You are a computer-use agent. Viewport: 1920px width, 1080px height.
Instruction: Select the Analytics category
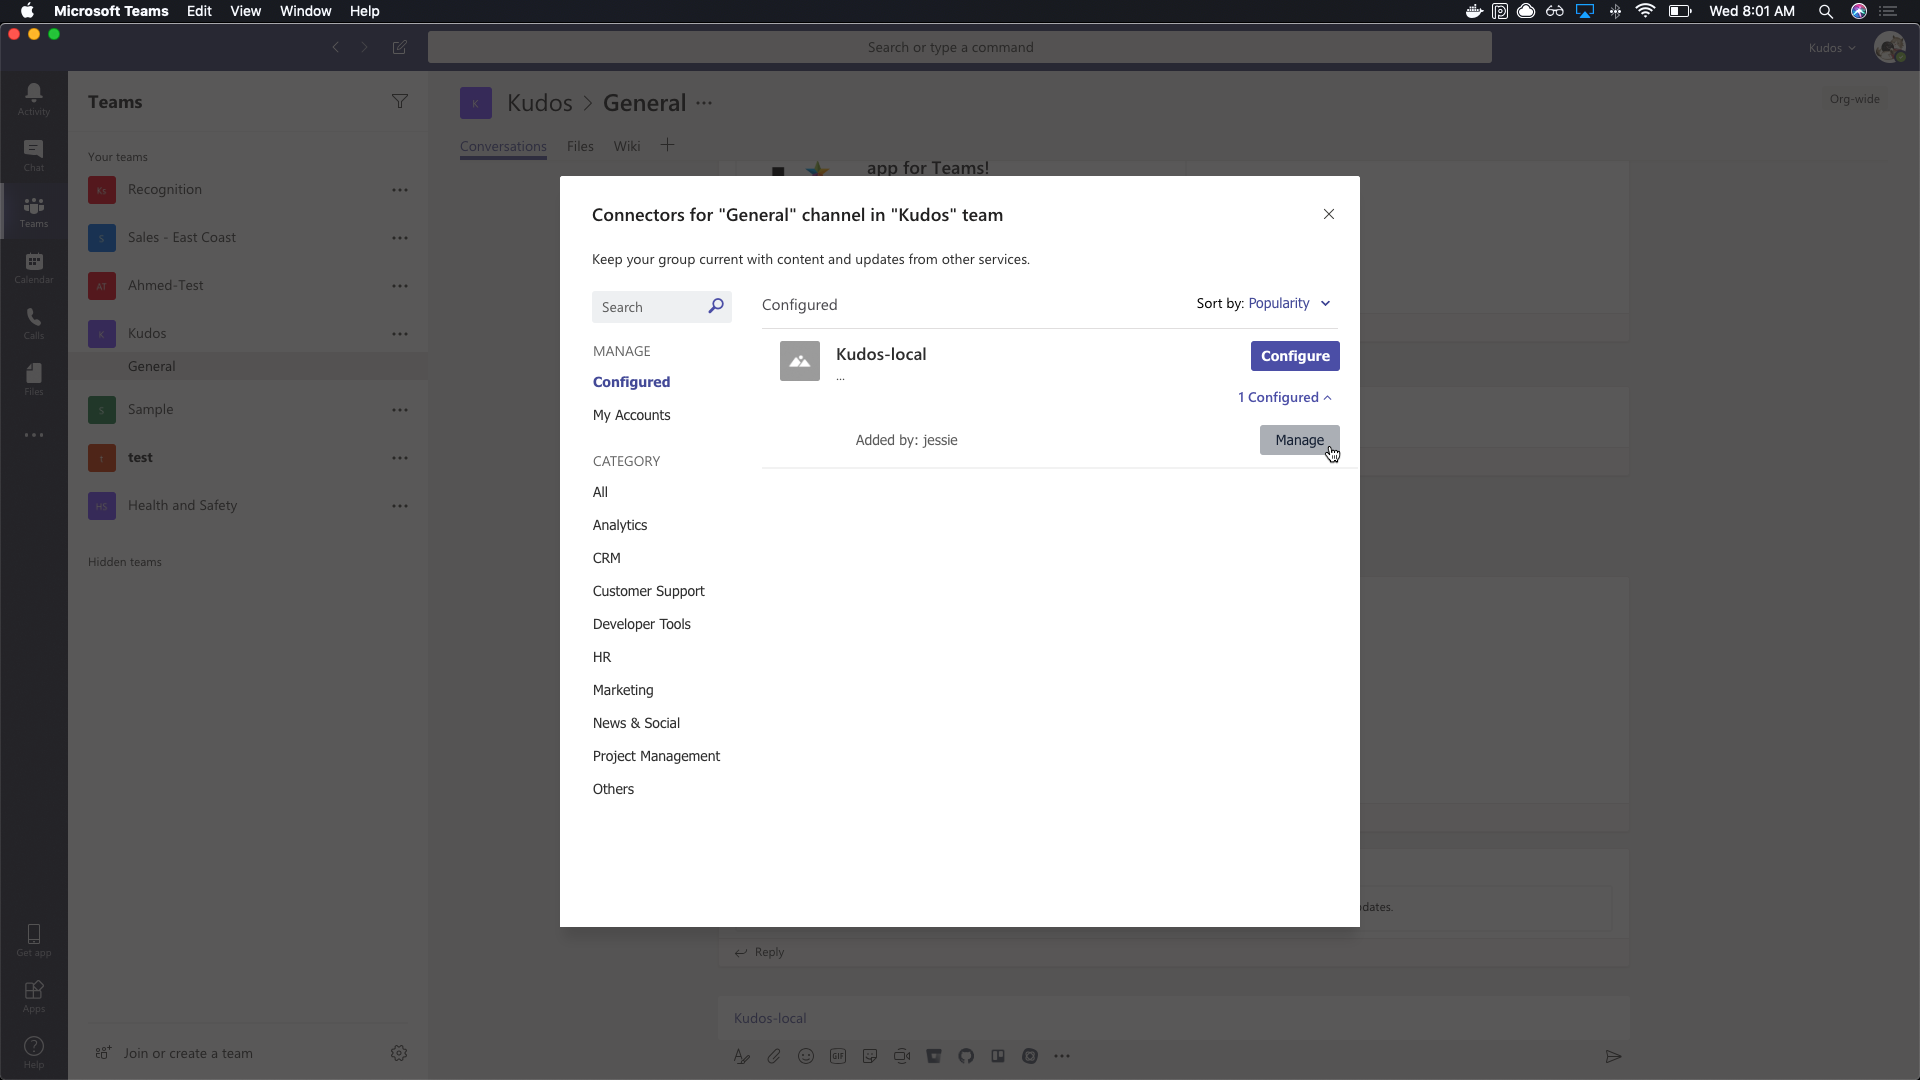[619, 525]
